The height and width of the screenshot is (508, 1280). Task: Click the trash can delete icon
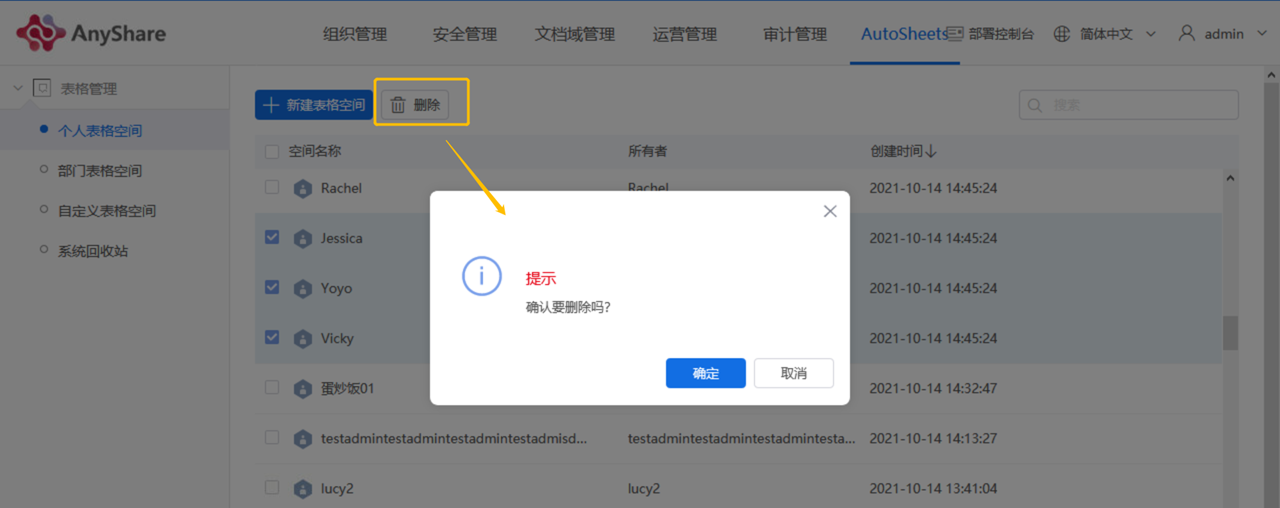tap(398, 105)
